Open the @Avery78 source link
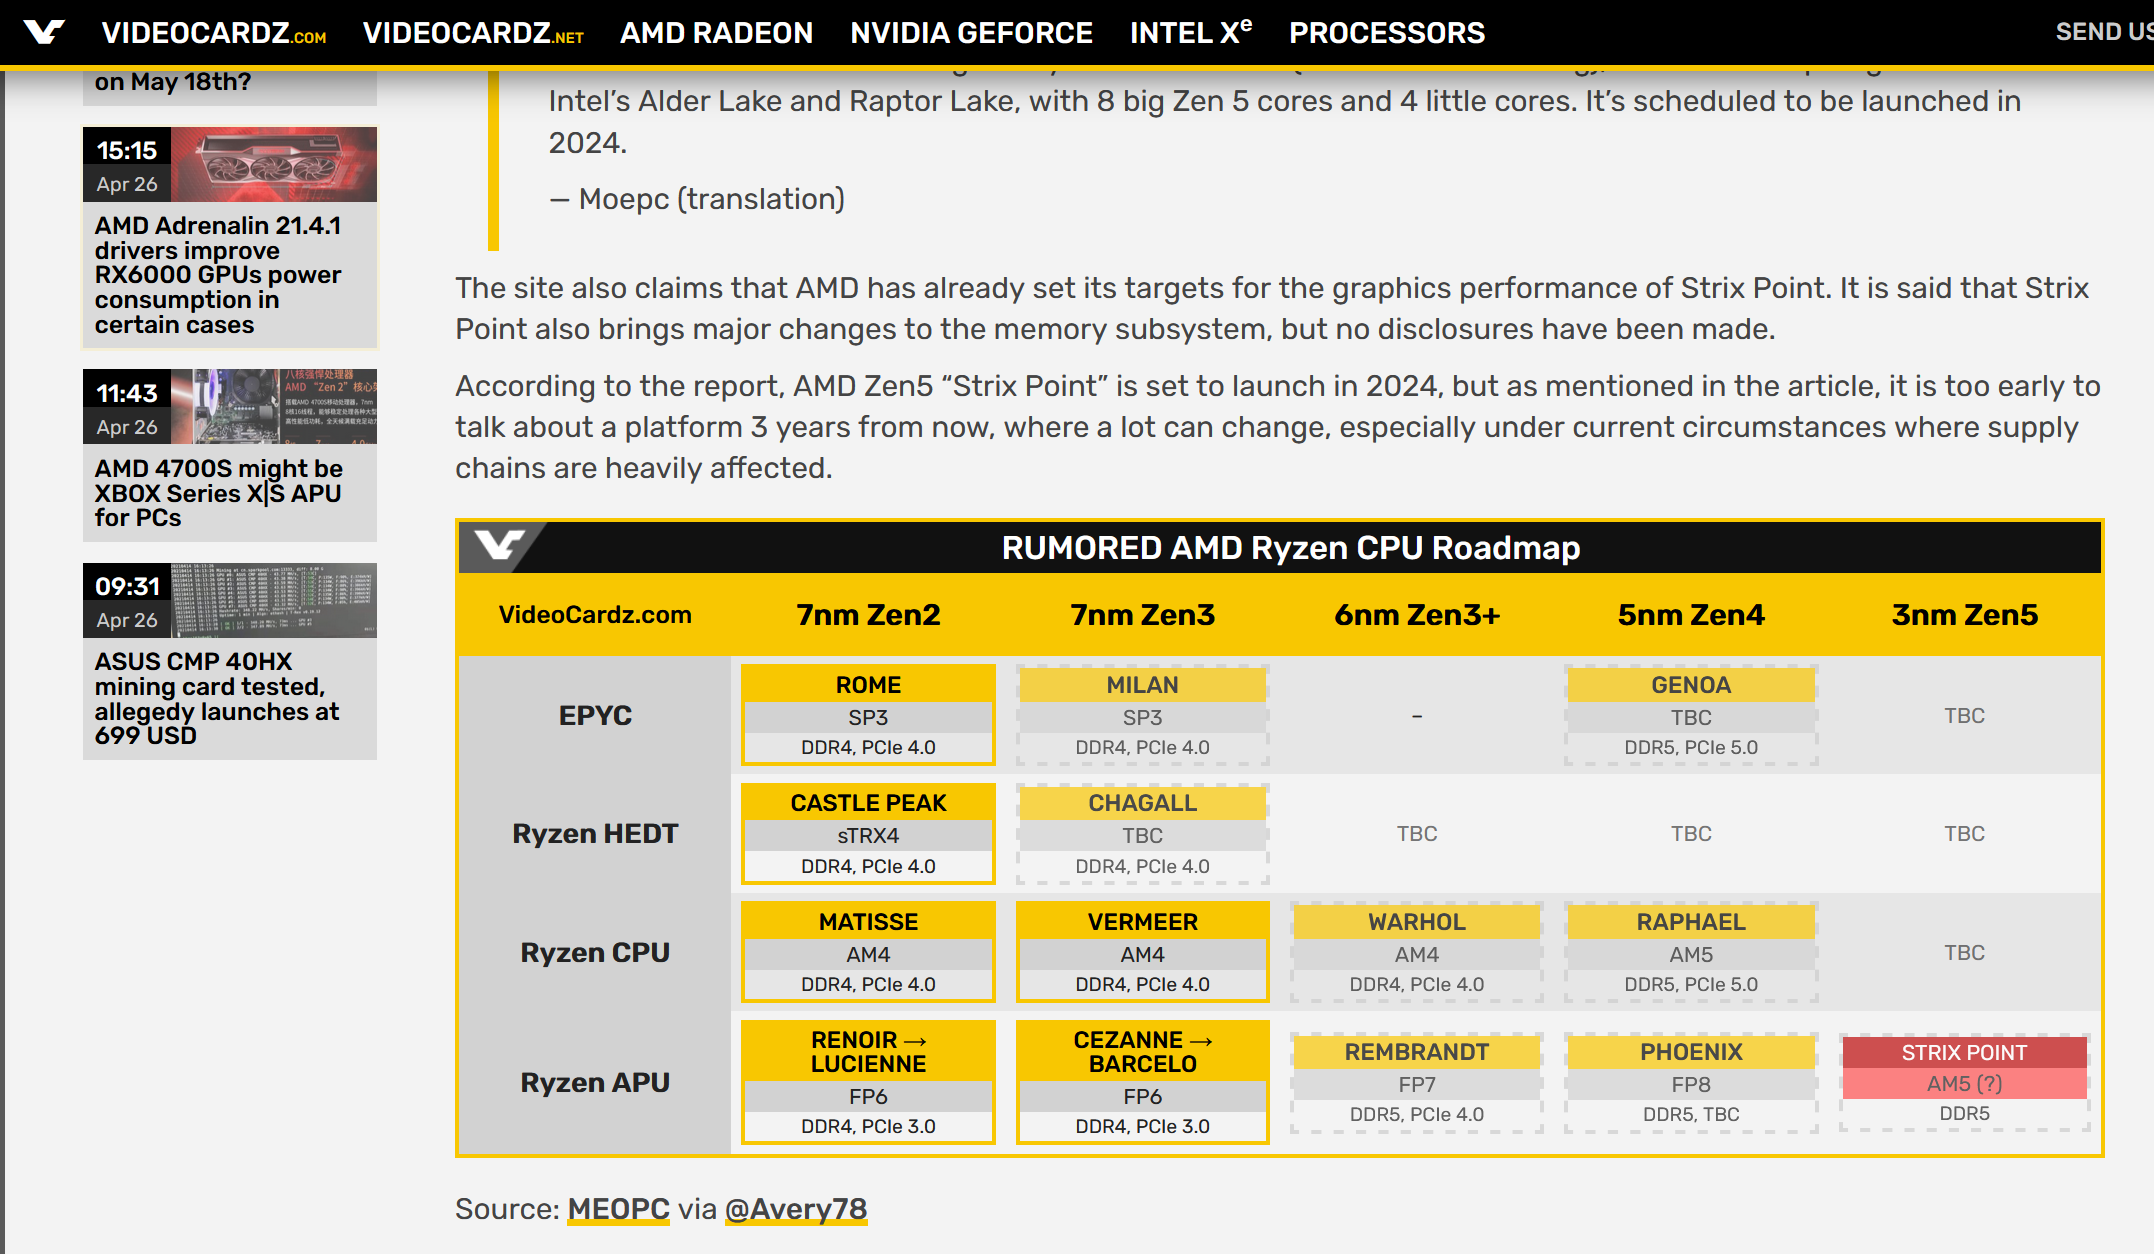The height and width of the screenshot is (1254, 2154). 795,1209
